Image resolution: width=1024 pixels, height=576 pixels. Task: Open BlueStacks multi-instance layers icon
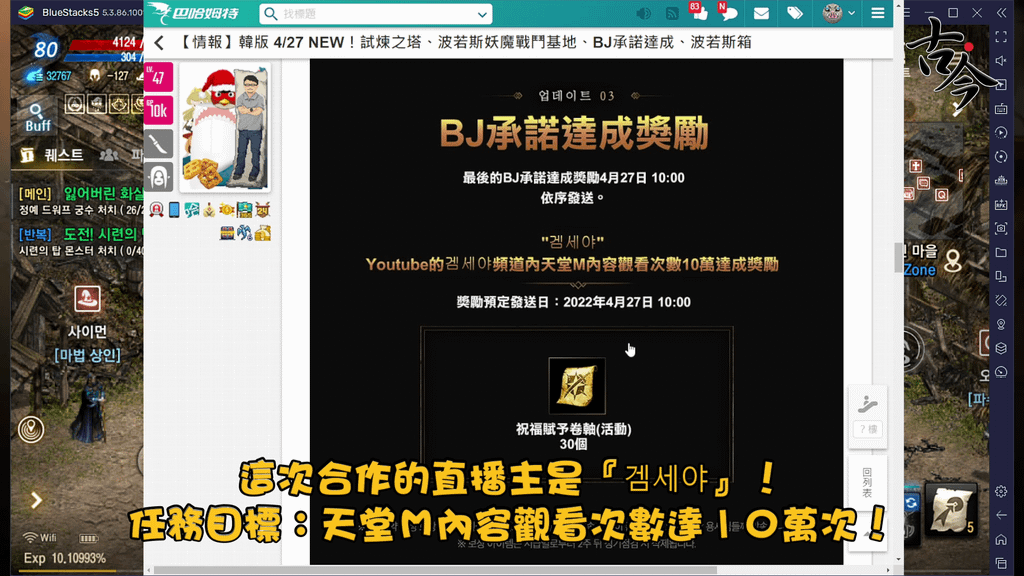1001,348
